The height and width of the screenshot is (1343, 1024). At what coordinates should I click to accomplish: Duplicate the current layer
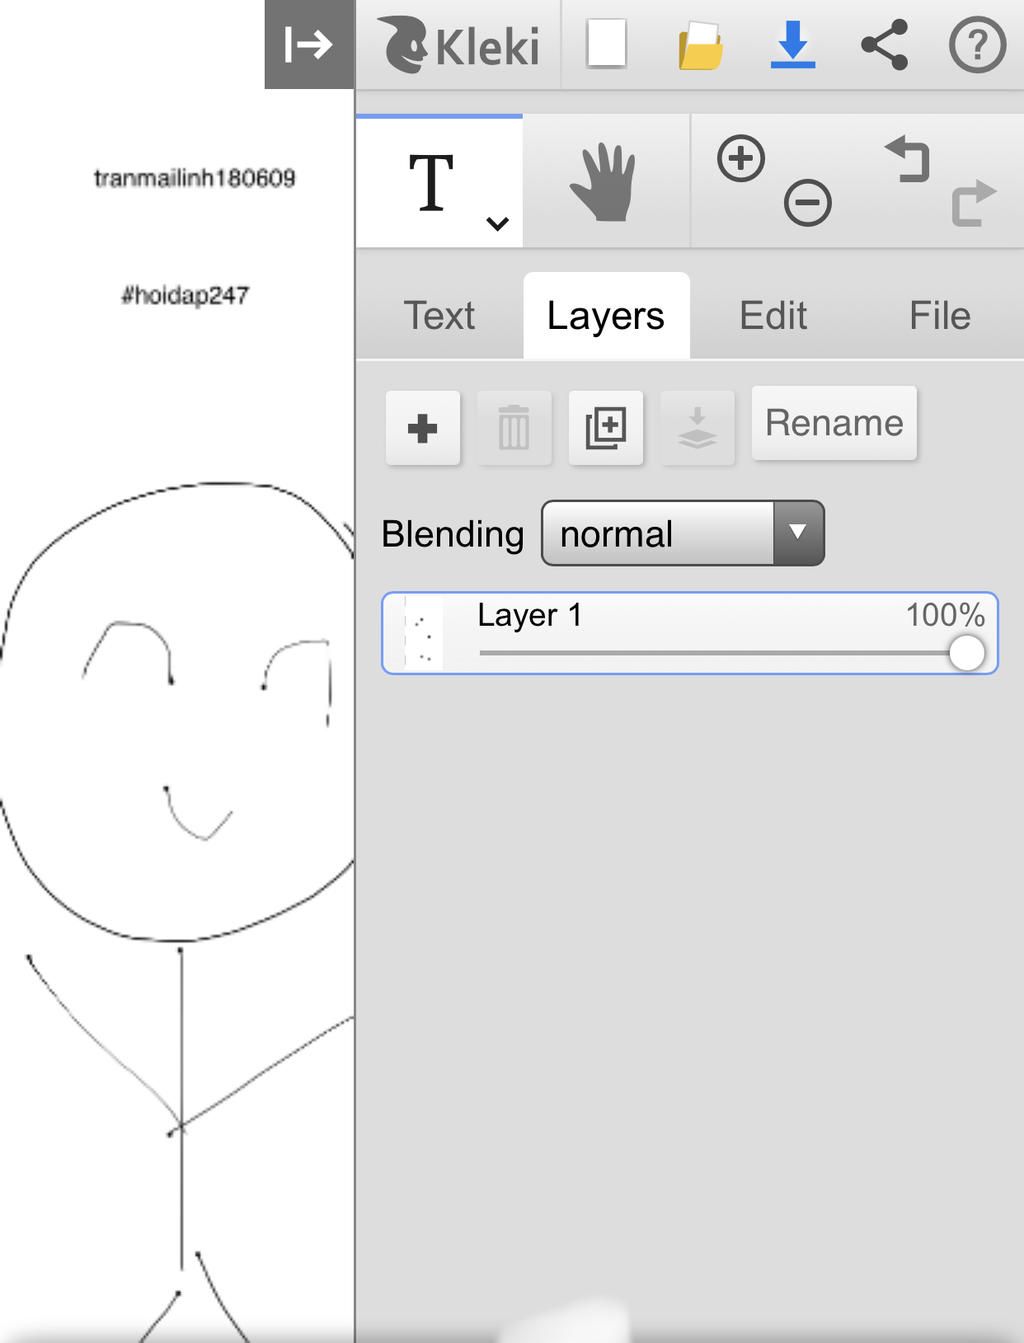606,428
